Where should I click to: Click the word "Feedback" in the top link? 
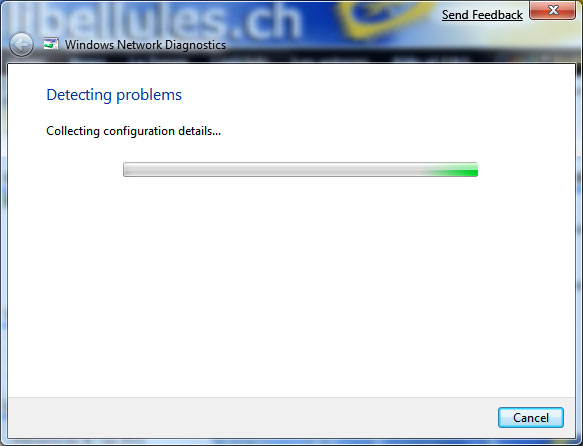[x=497, y=15]
